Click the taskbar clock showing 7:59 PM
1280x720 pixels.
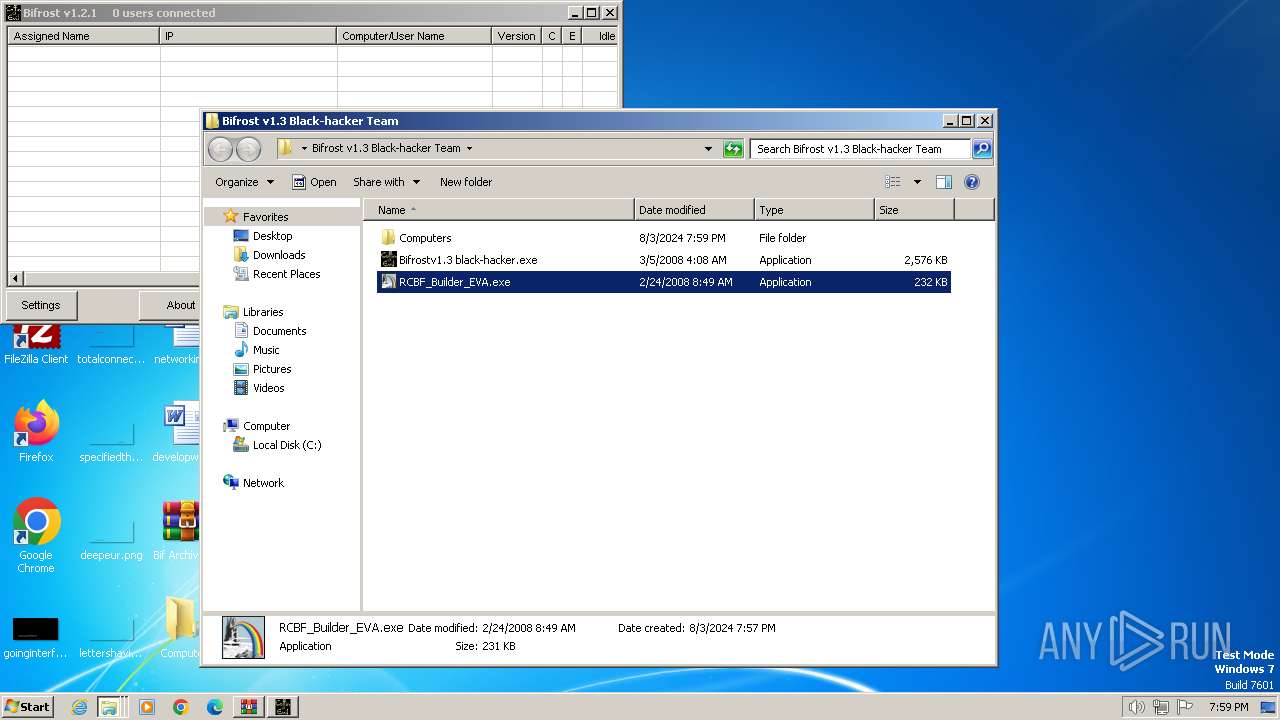(x=1228, y=707)
